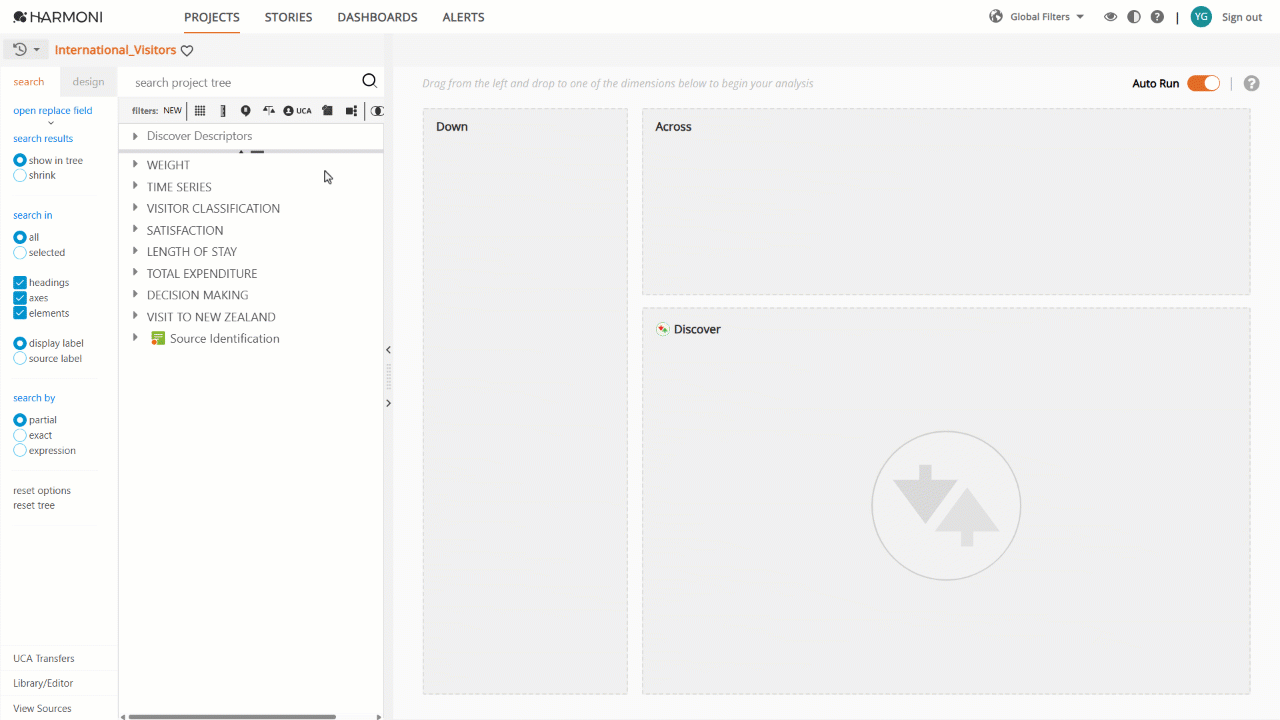Expand DECISION MAKING node
1280x720 pixels.
point(135,295)
